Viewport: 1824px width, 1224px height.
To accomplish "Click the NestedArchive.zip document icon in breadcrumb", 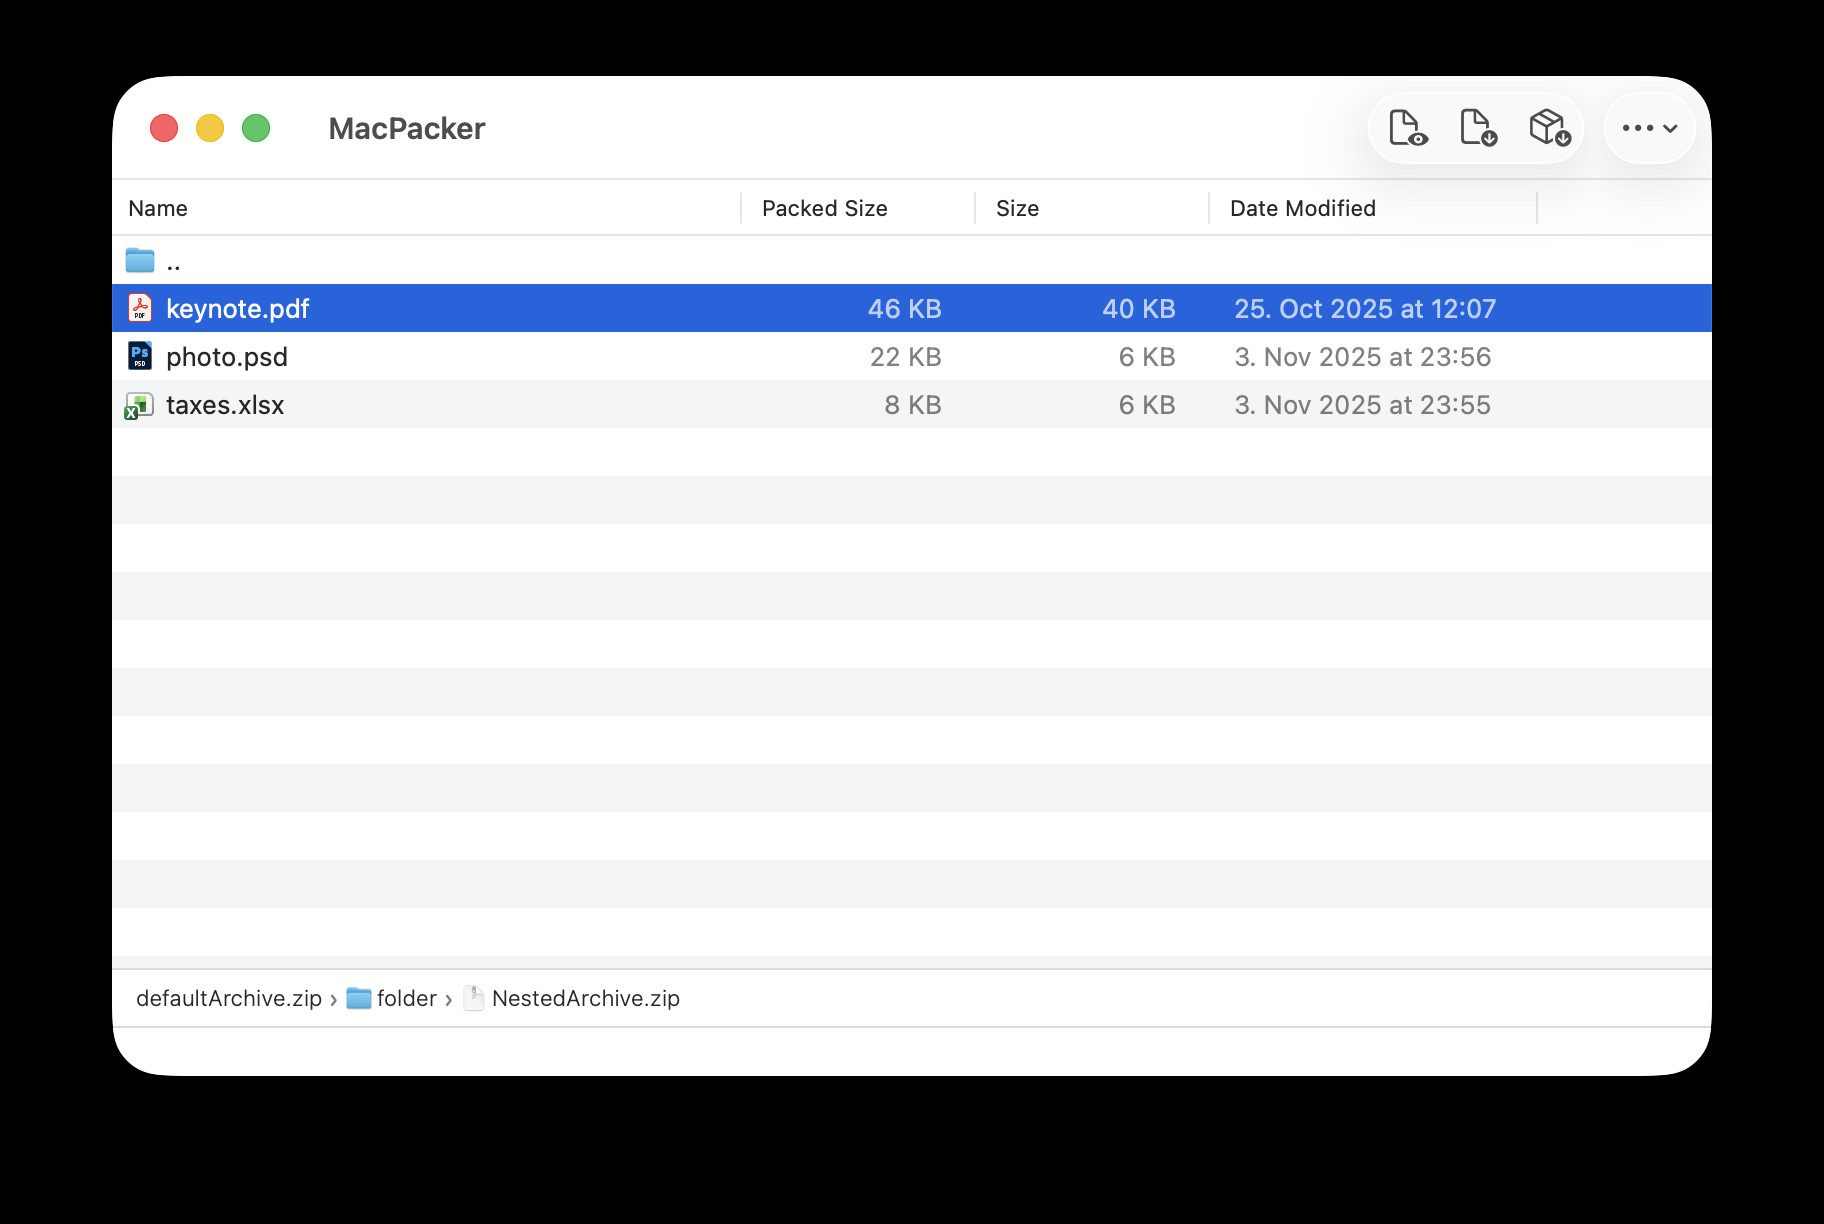I will (x=474, y=998).
